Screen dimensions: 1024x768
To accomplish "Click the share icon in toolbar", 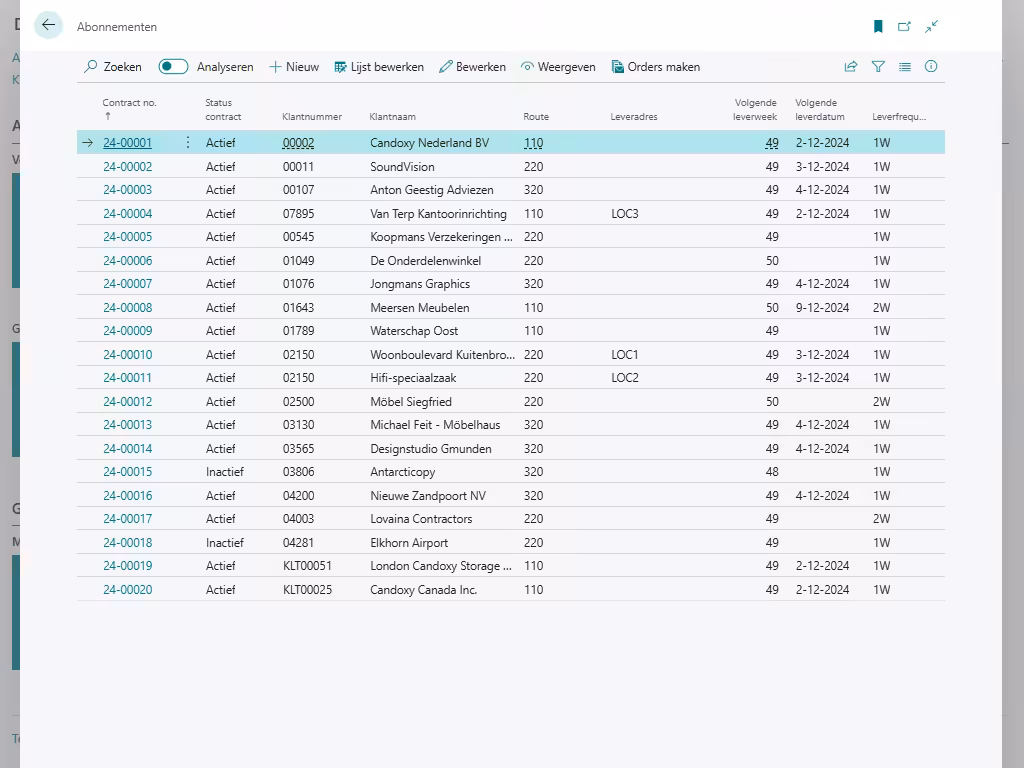I will 851,67.
